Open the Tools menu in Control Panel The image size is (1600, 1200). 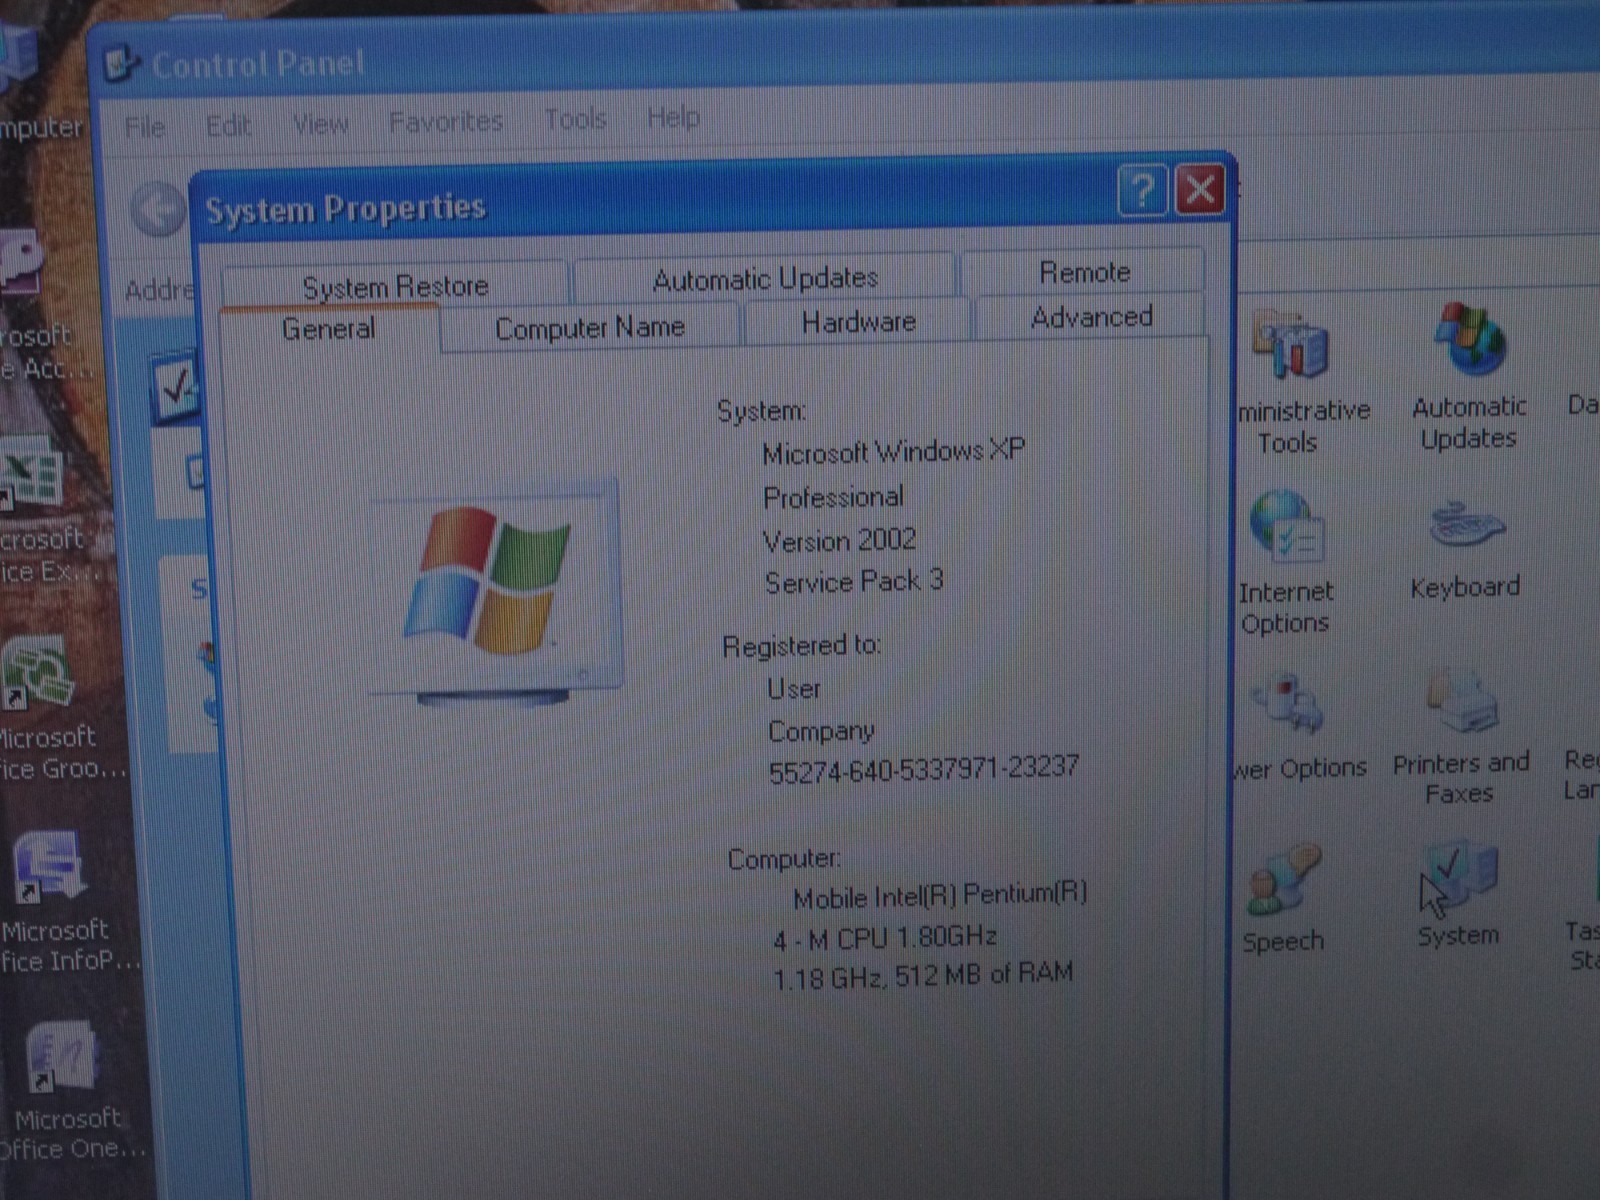coord(575,119)
